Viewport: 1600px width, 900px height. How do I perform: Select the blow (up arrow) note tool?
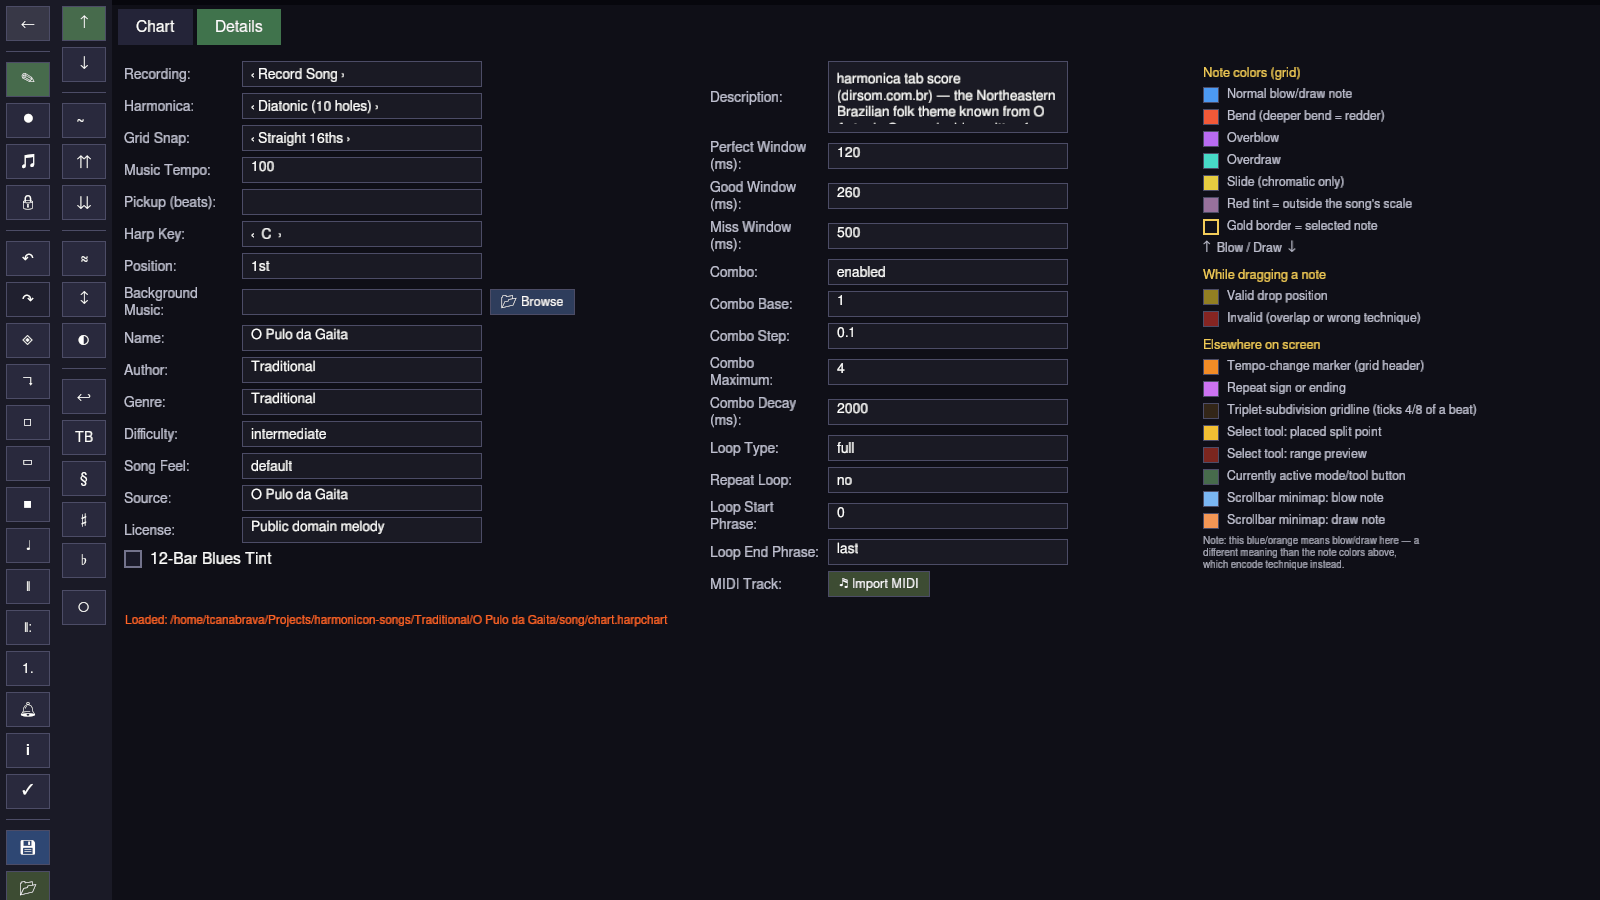coord(84,23)
